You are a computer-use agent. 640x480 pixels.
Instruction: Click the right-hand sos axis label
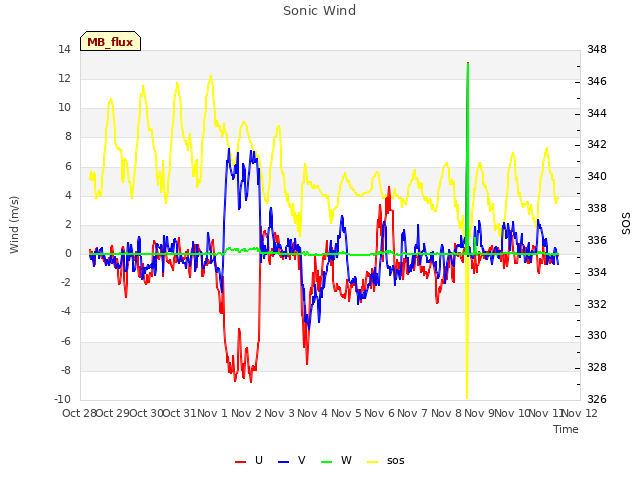pos(626,224)
